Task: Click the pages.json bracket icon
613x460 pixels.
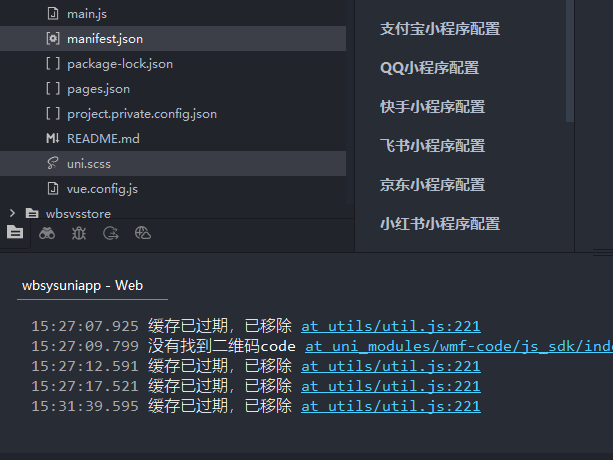Action: (53, 88)
